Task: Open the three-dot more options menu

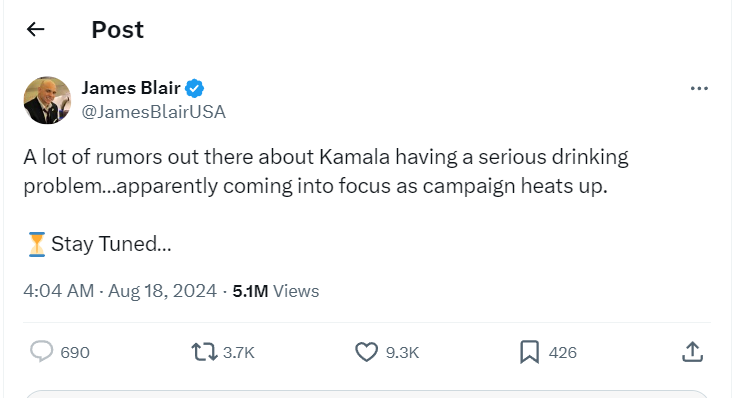Action: click(699, 88)
